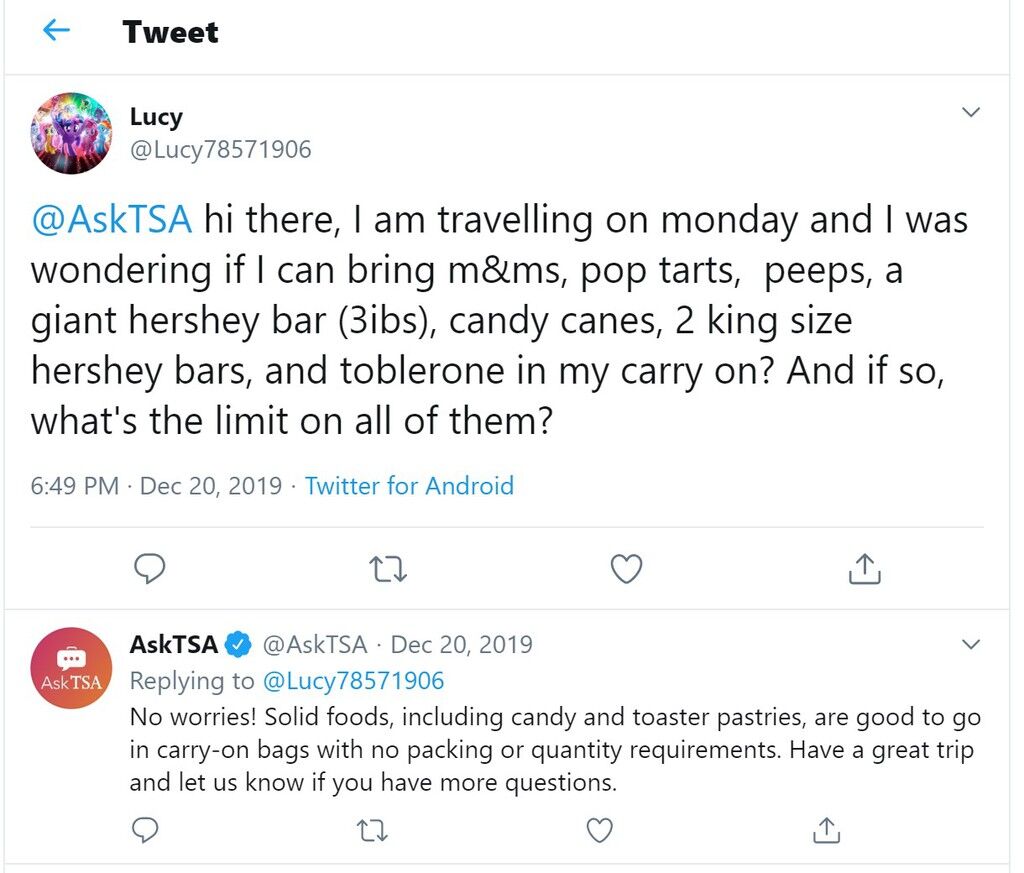View the 6:49 PM Dec 20, 2019 timestamp
Image resolution: width=1024 pixels, height=873 pixels.
[156, 486]
